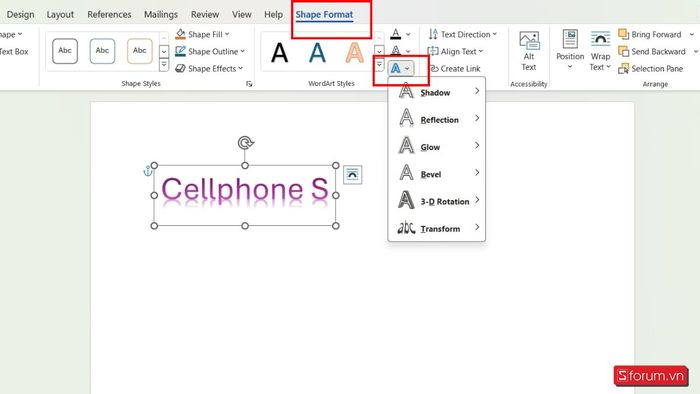Expand the WordArt Styles gallery

click(x=379, y=65)
